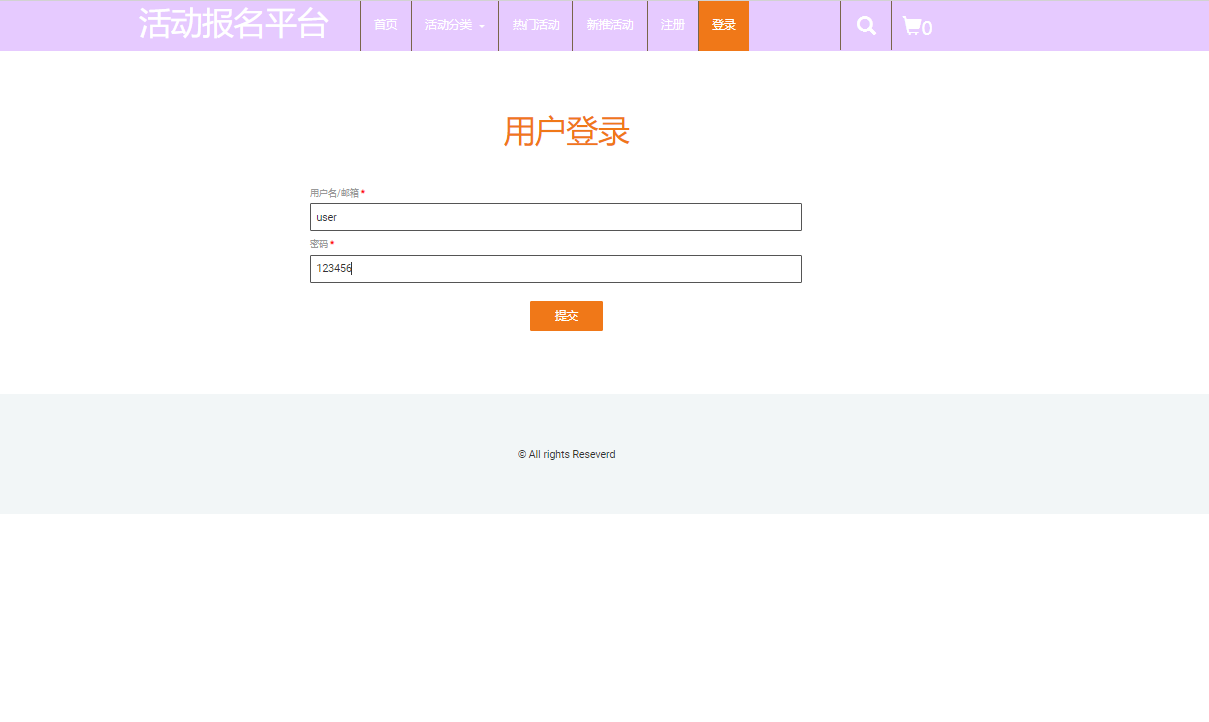Screen dimensions: 1209x722
Task: Go to the 注册 registration page
Action: [672, 26]
